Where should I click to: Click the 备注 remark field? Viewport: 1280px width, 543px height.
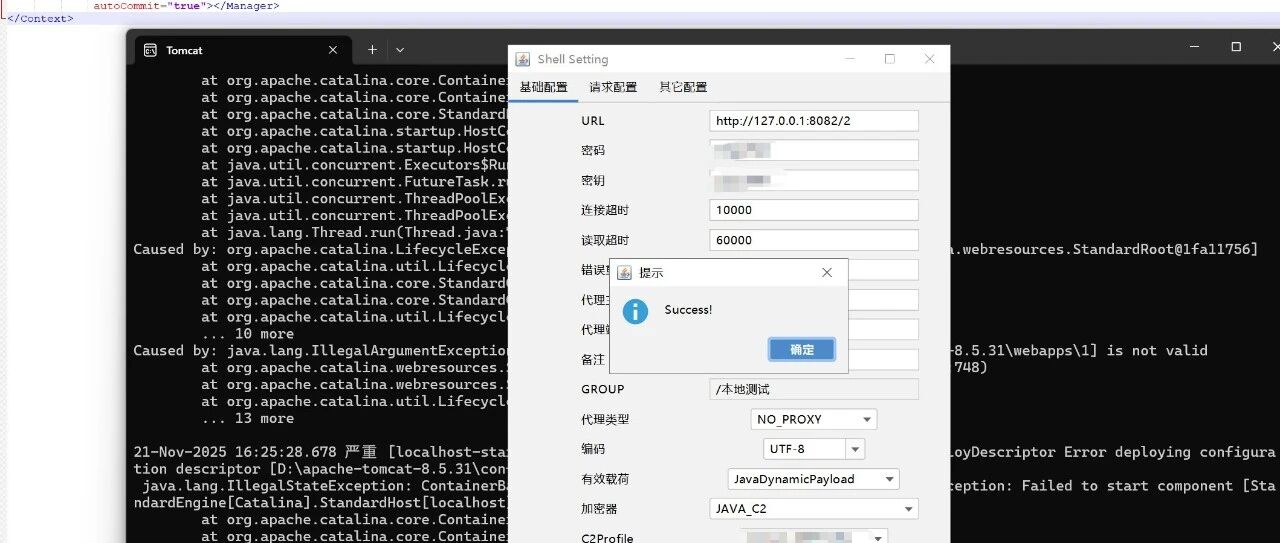814,360
